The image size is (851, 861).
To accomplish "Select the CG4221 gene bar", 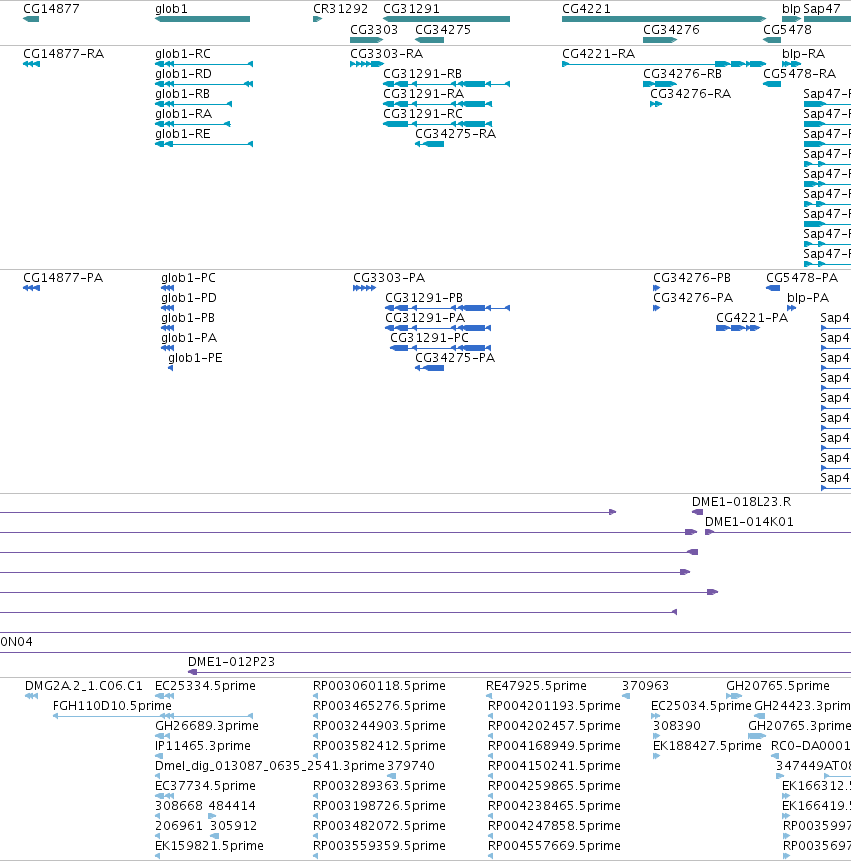I will 664,19.
